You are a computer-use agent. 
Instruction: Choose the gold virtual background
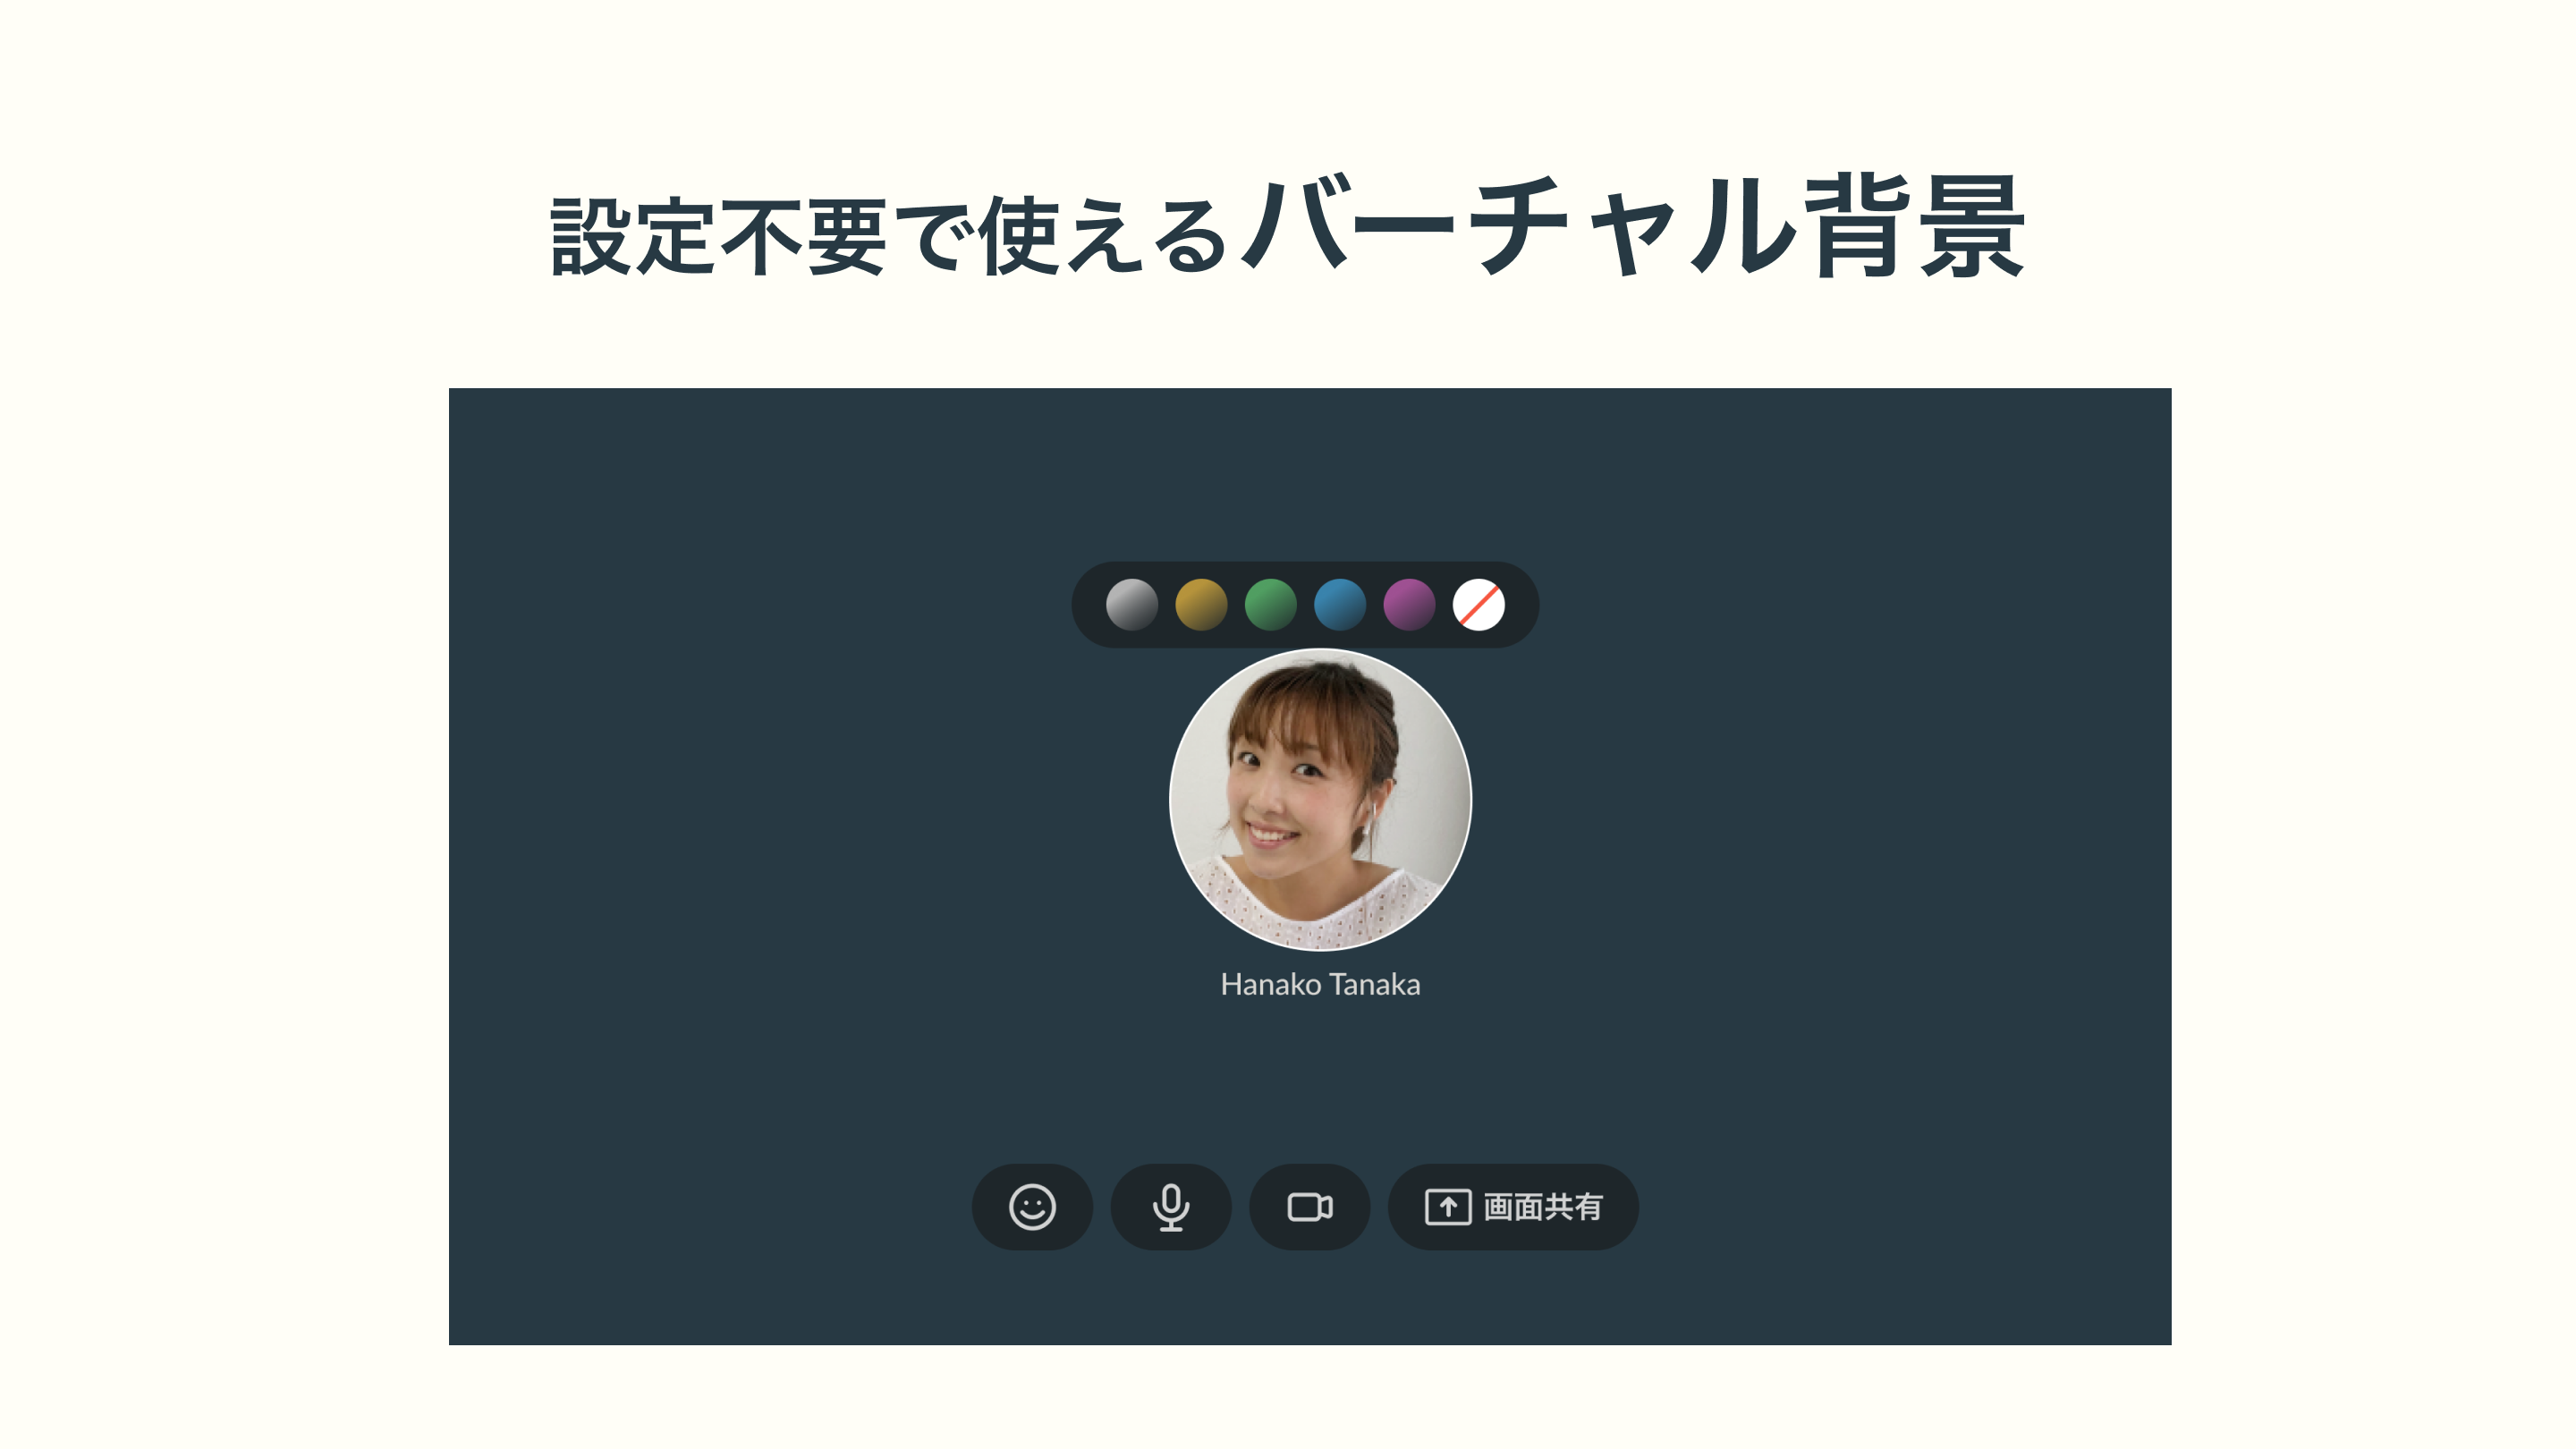coord(1201,604)
